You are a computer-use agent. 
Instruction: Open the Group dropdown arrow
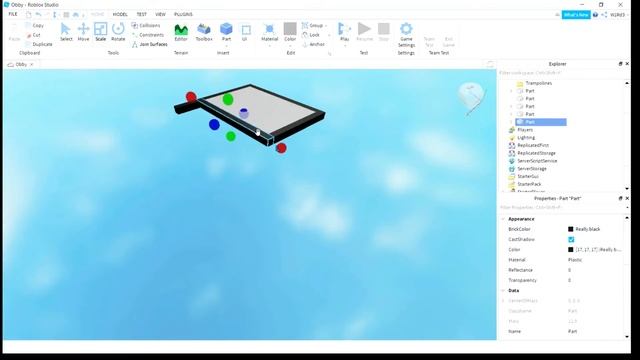(x=326, y=26)
